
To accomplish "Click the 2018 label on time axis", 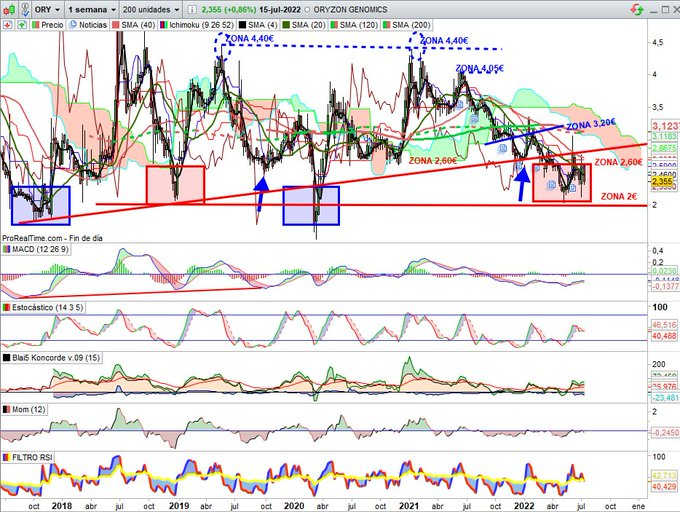I will pos(62,506).
